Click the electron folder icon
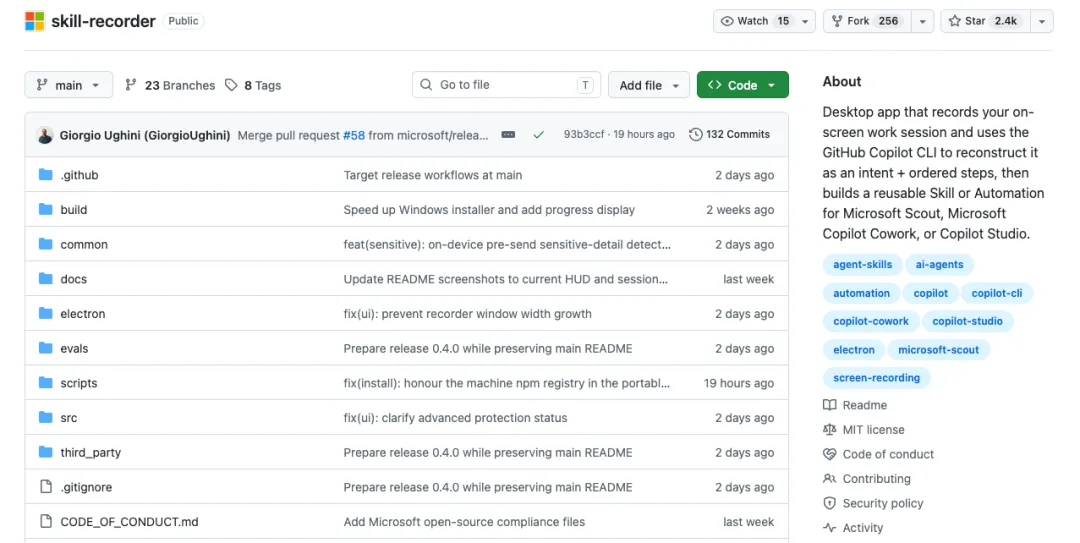Screen dimensions: 1080x543 [x=45, y=313]
